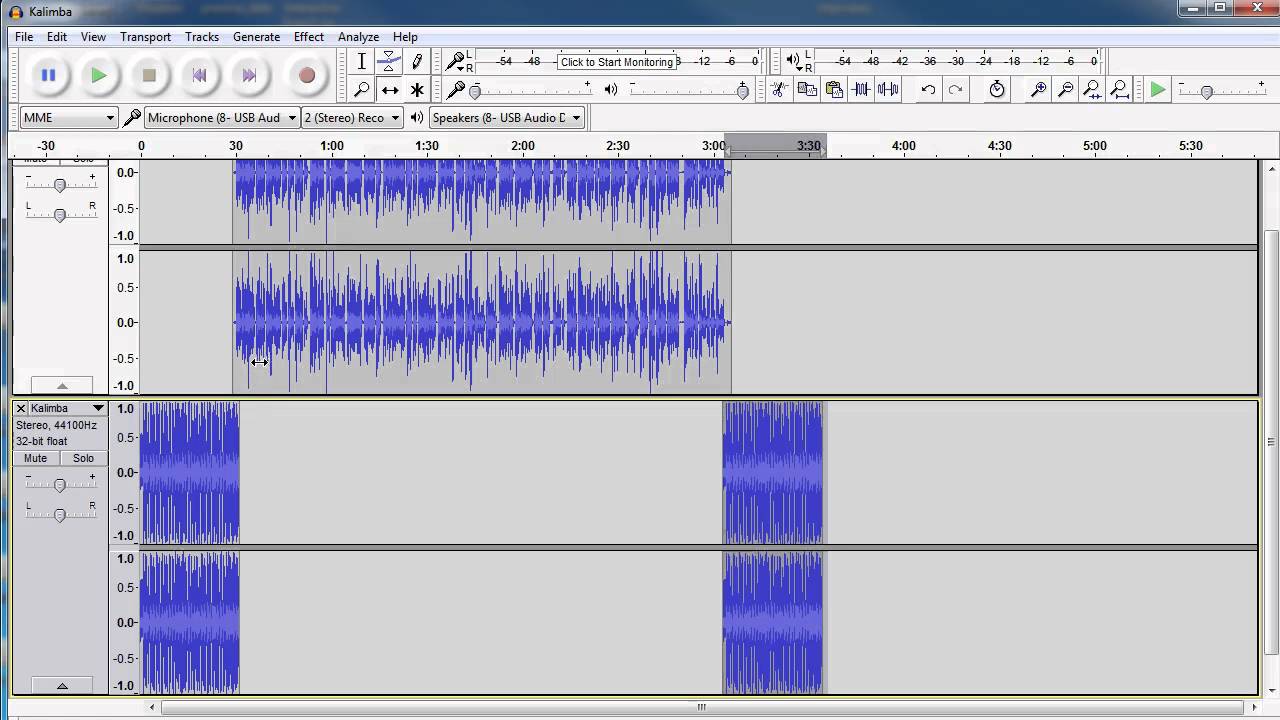Fit the selection in the window
Viewport: 1280px width, 720px height.
click(x=1093, y=90)
